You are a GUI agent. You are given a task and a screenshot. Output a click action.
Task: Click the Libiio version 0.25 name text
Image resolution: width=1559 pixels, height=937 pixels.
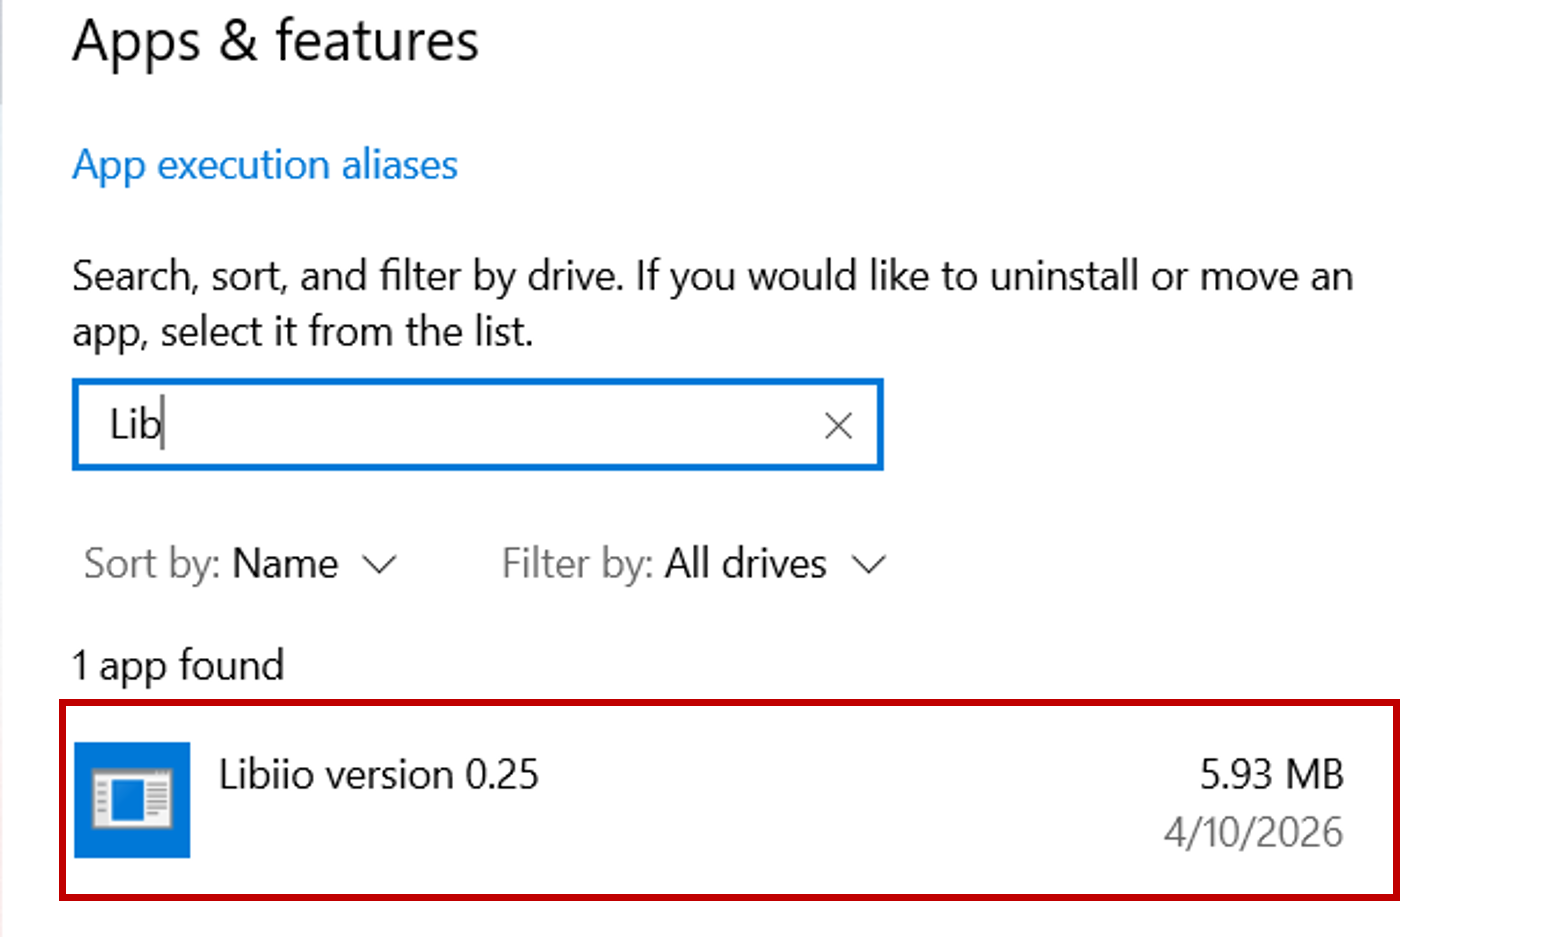tap(379, 775)
